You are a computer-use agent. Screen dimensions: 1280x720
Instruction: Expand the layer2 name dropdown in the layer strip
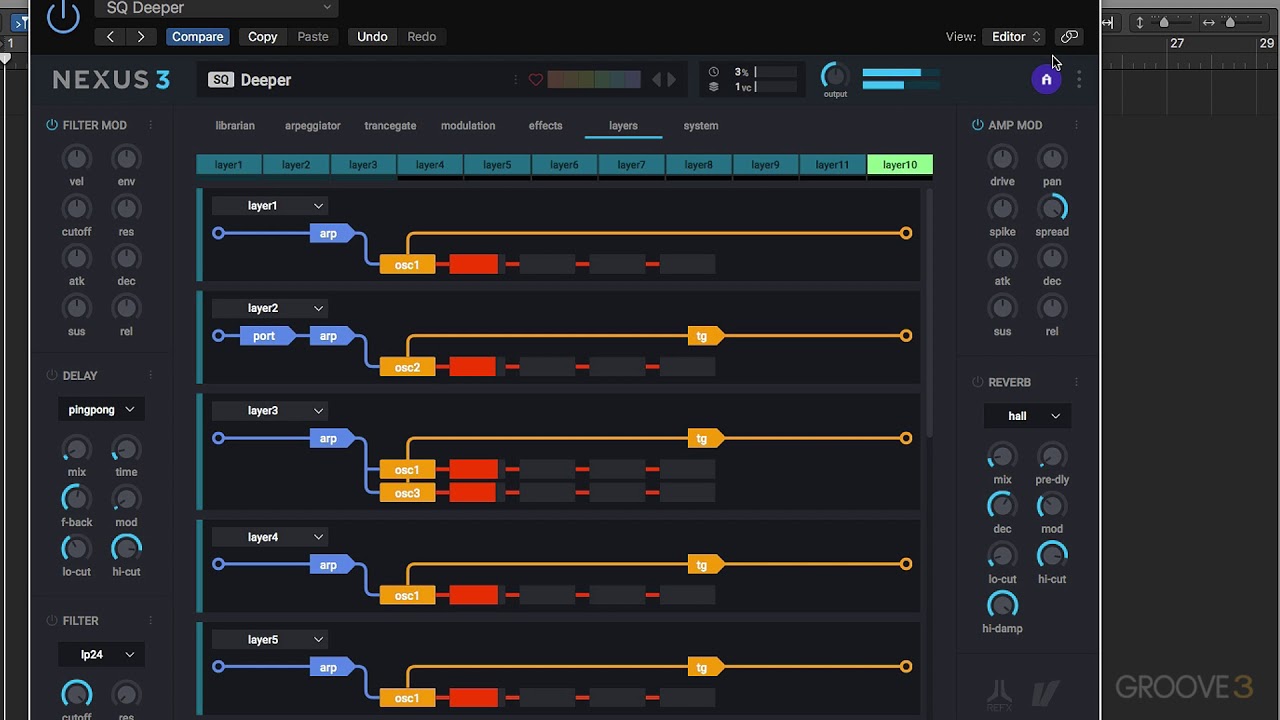271,309
